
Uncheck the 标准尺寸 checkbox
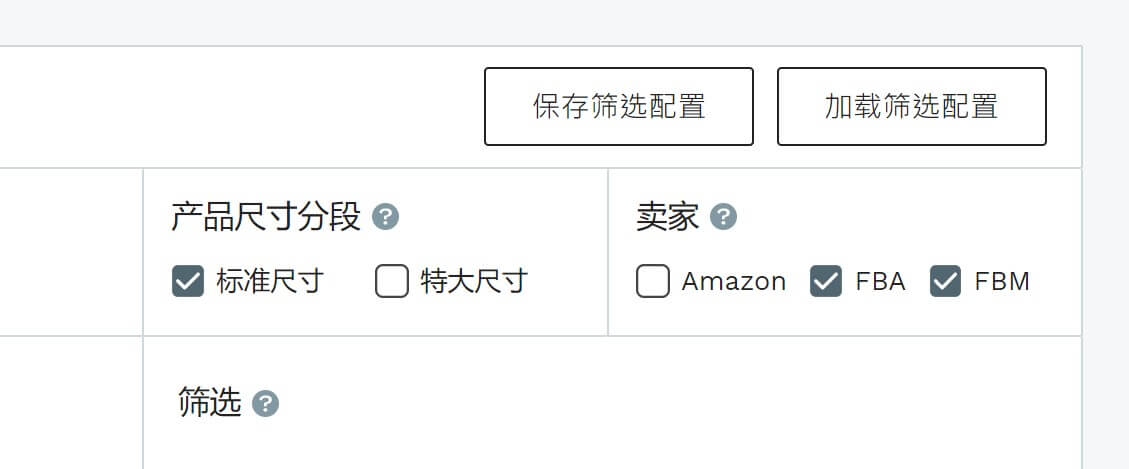(x=188, y=281)
